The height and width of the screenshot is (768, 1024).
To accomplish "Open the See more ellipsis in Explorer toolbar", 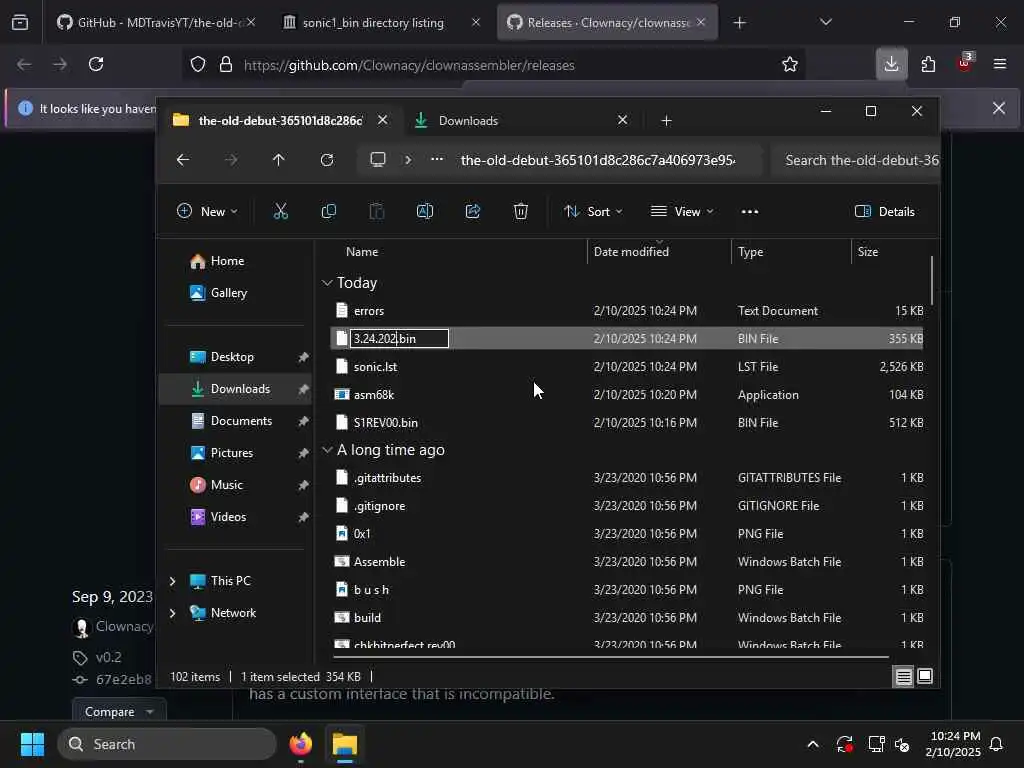I will (750, 212).
